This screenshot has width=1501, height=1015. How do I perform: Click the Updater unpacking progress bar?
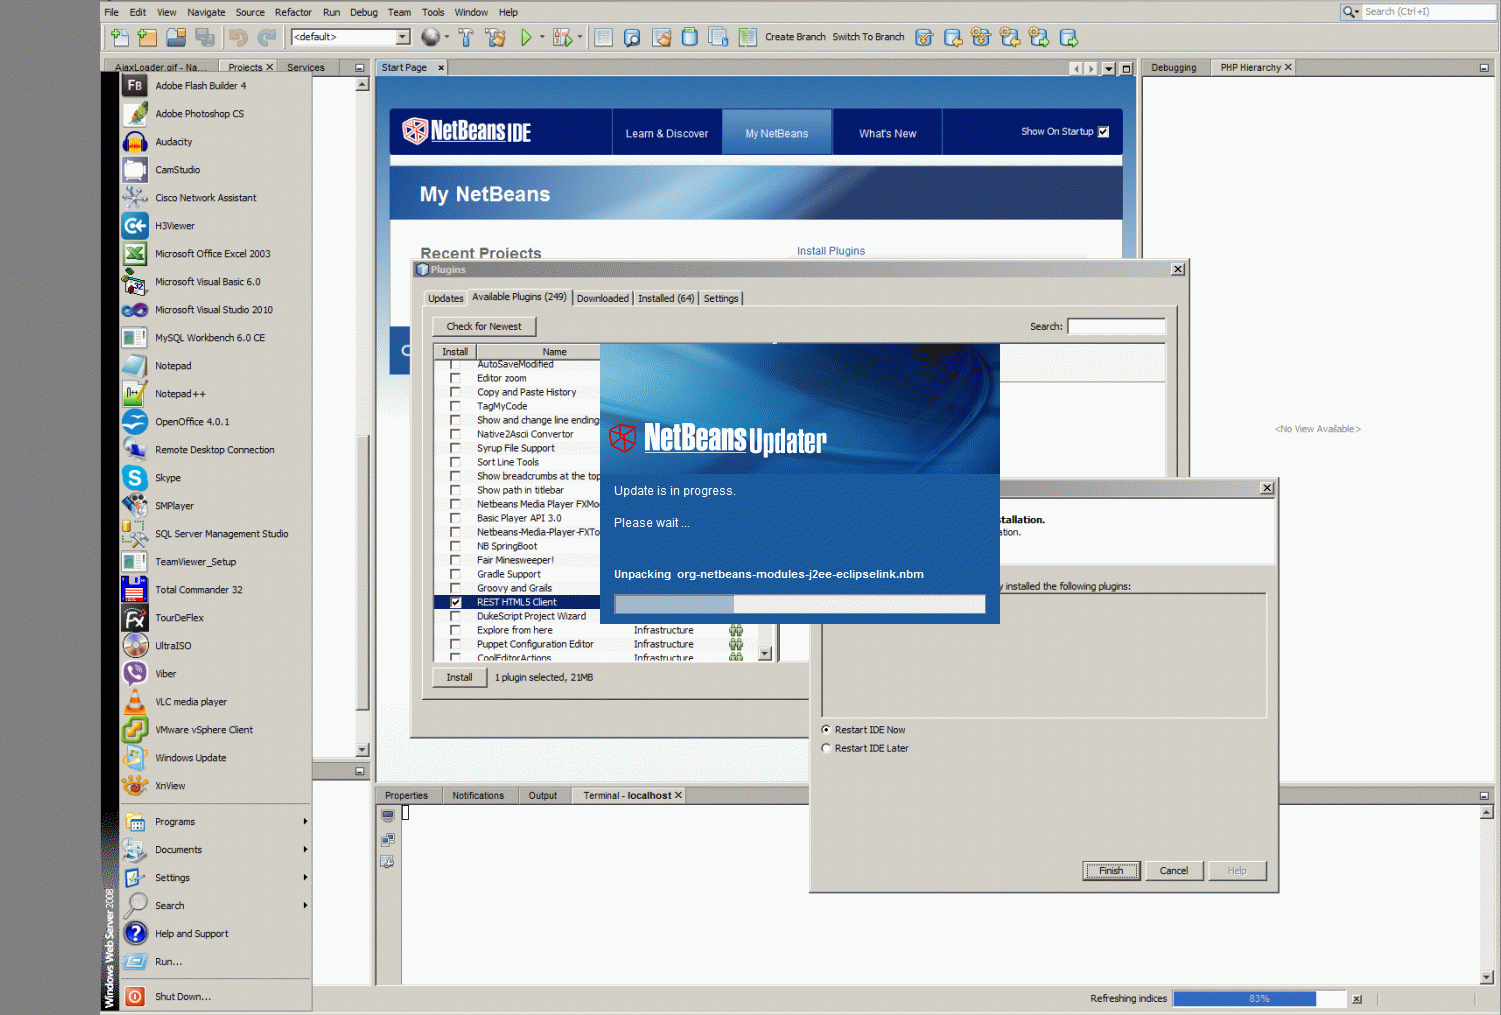click(800, 604)
